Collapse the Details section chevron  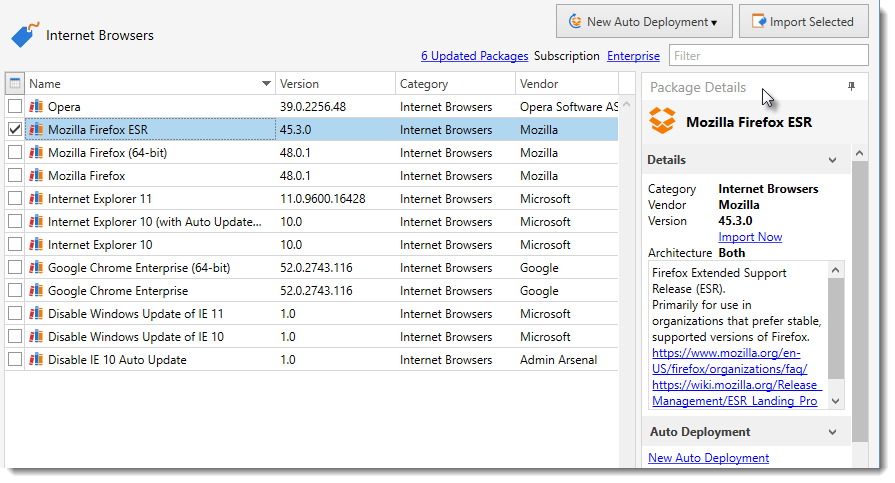point(832,160)
